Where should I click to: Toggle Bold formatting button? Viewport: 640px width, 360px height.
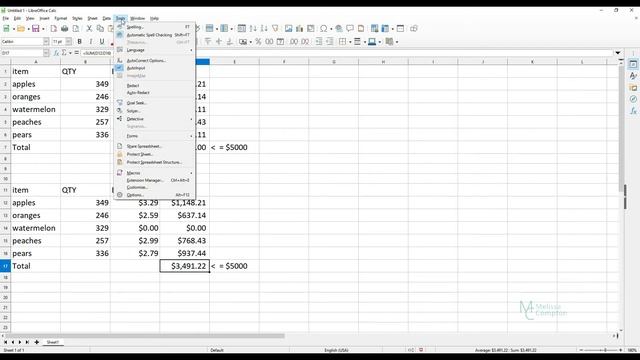pos(80,42)
